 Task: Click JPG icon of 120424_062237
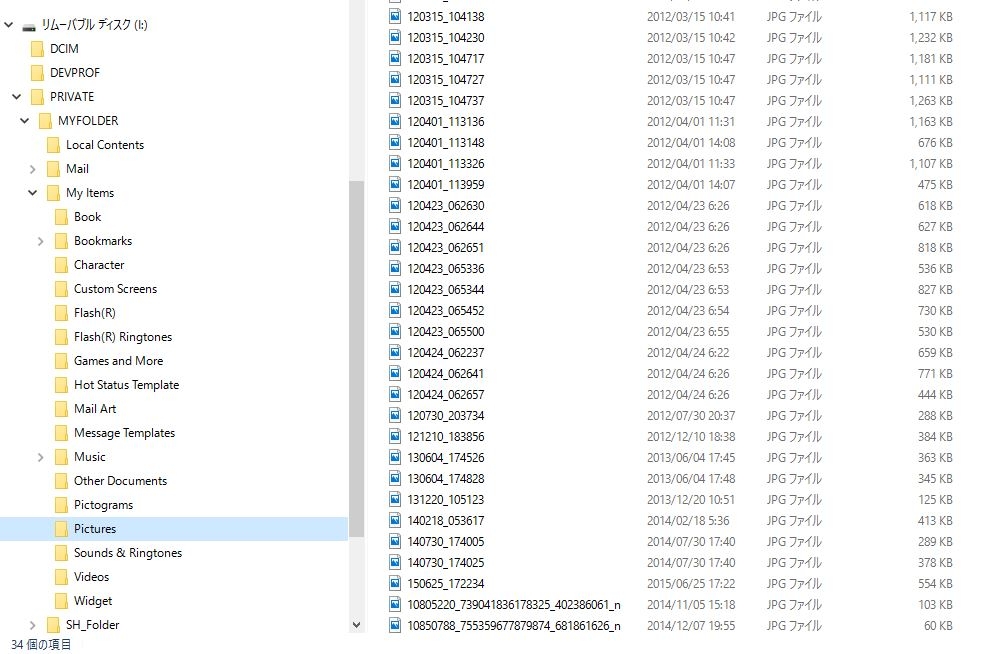click(395, 352)
